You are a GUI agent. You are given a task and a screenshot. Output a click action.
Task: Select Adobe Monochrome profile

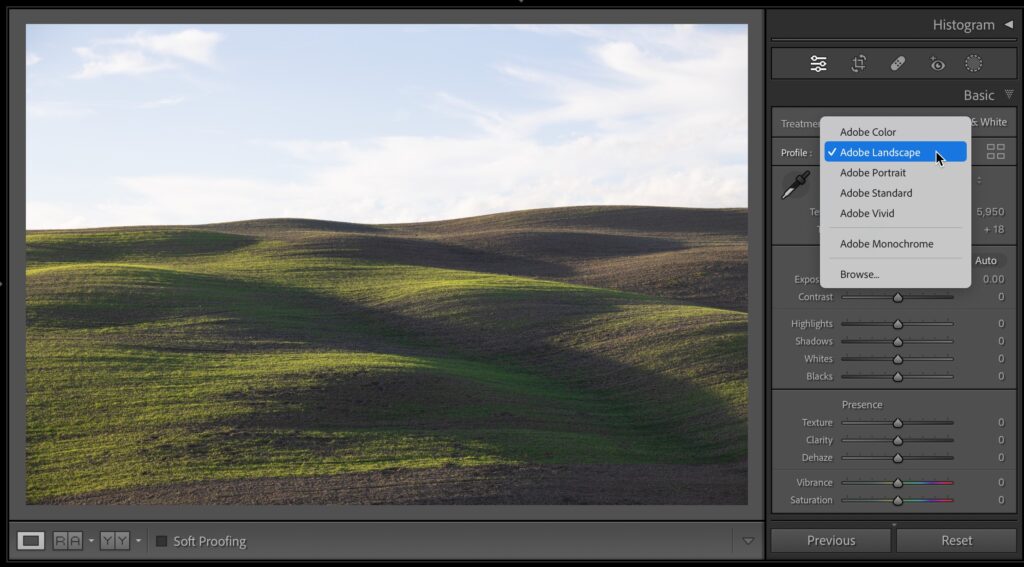click(886, 244)
